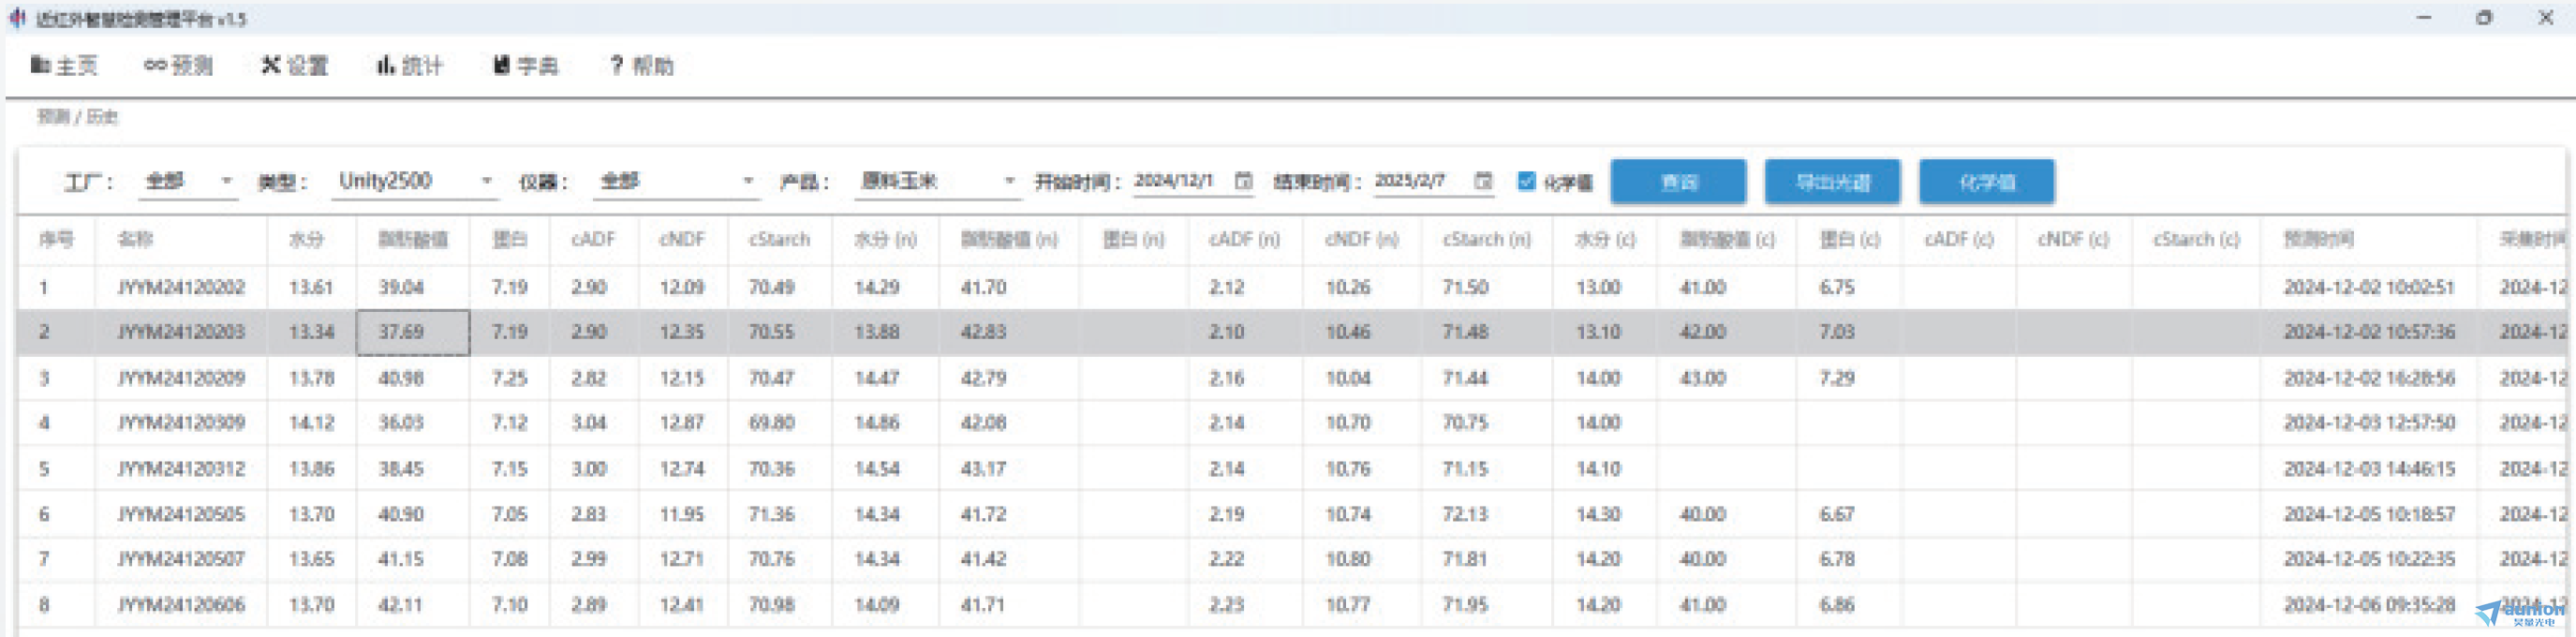2576x637 pixels.
Task: Toggle the 化学值 checkbox
Action: [x=1526, y=181]
